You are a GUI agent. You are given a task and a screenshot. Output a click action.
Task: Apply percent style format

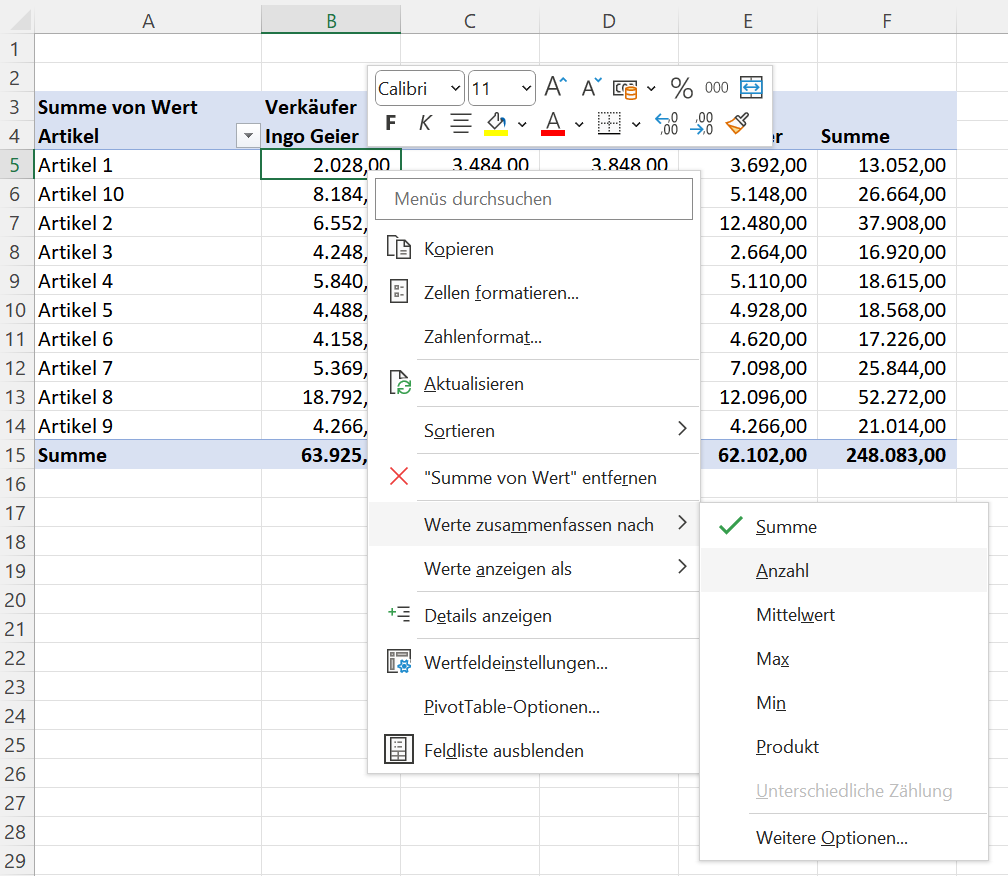tap(682, 88)
